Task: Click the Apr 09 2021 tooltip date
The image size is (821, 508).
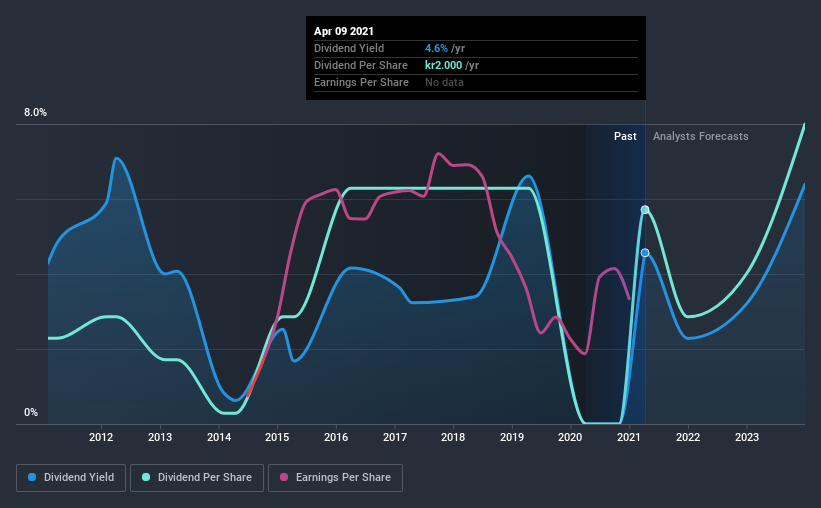Action: [344, 31]
